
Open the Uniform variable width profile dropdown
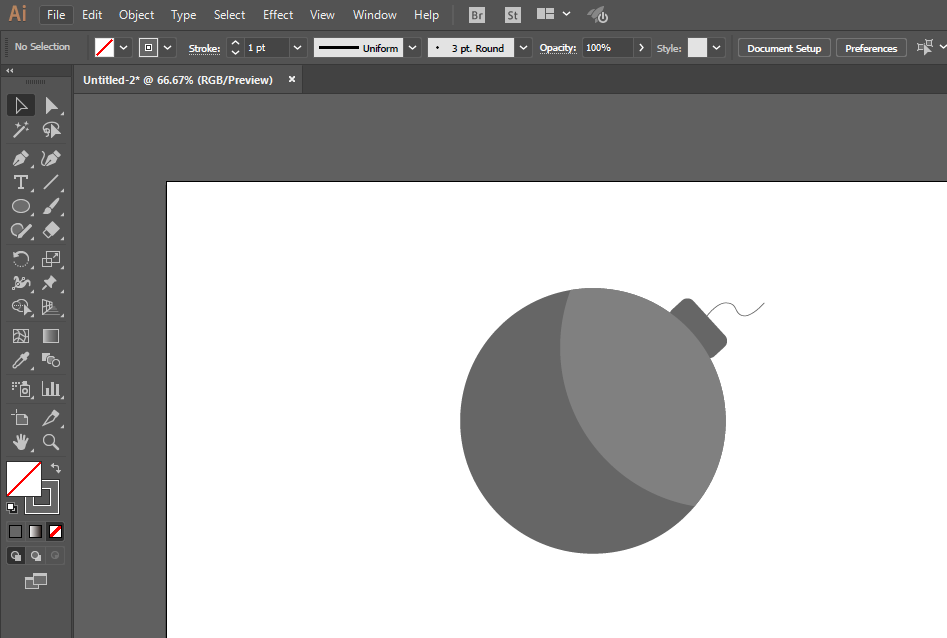tap(413, 48)
